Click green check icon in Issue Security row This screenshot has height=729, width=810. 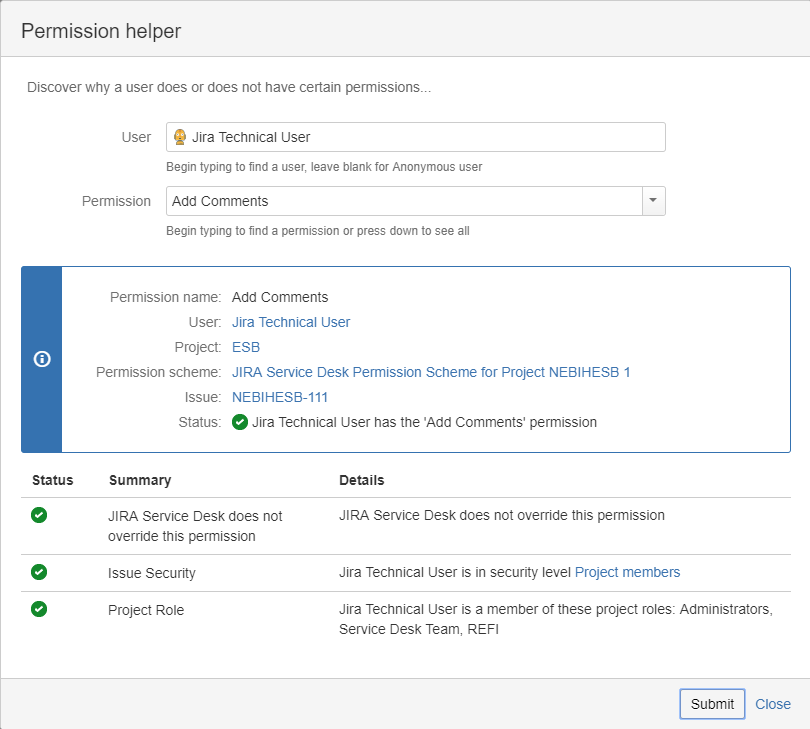(x=39, y=572)
